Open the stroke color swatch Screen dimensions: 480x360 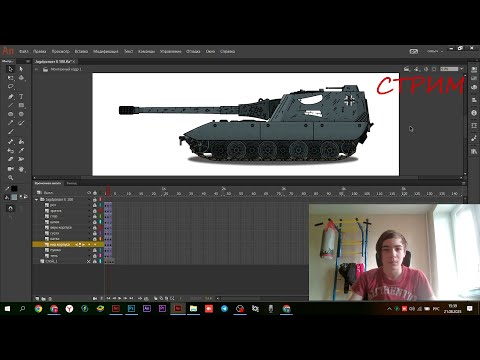[x=14, y=189]
